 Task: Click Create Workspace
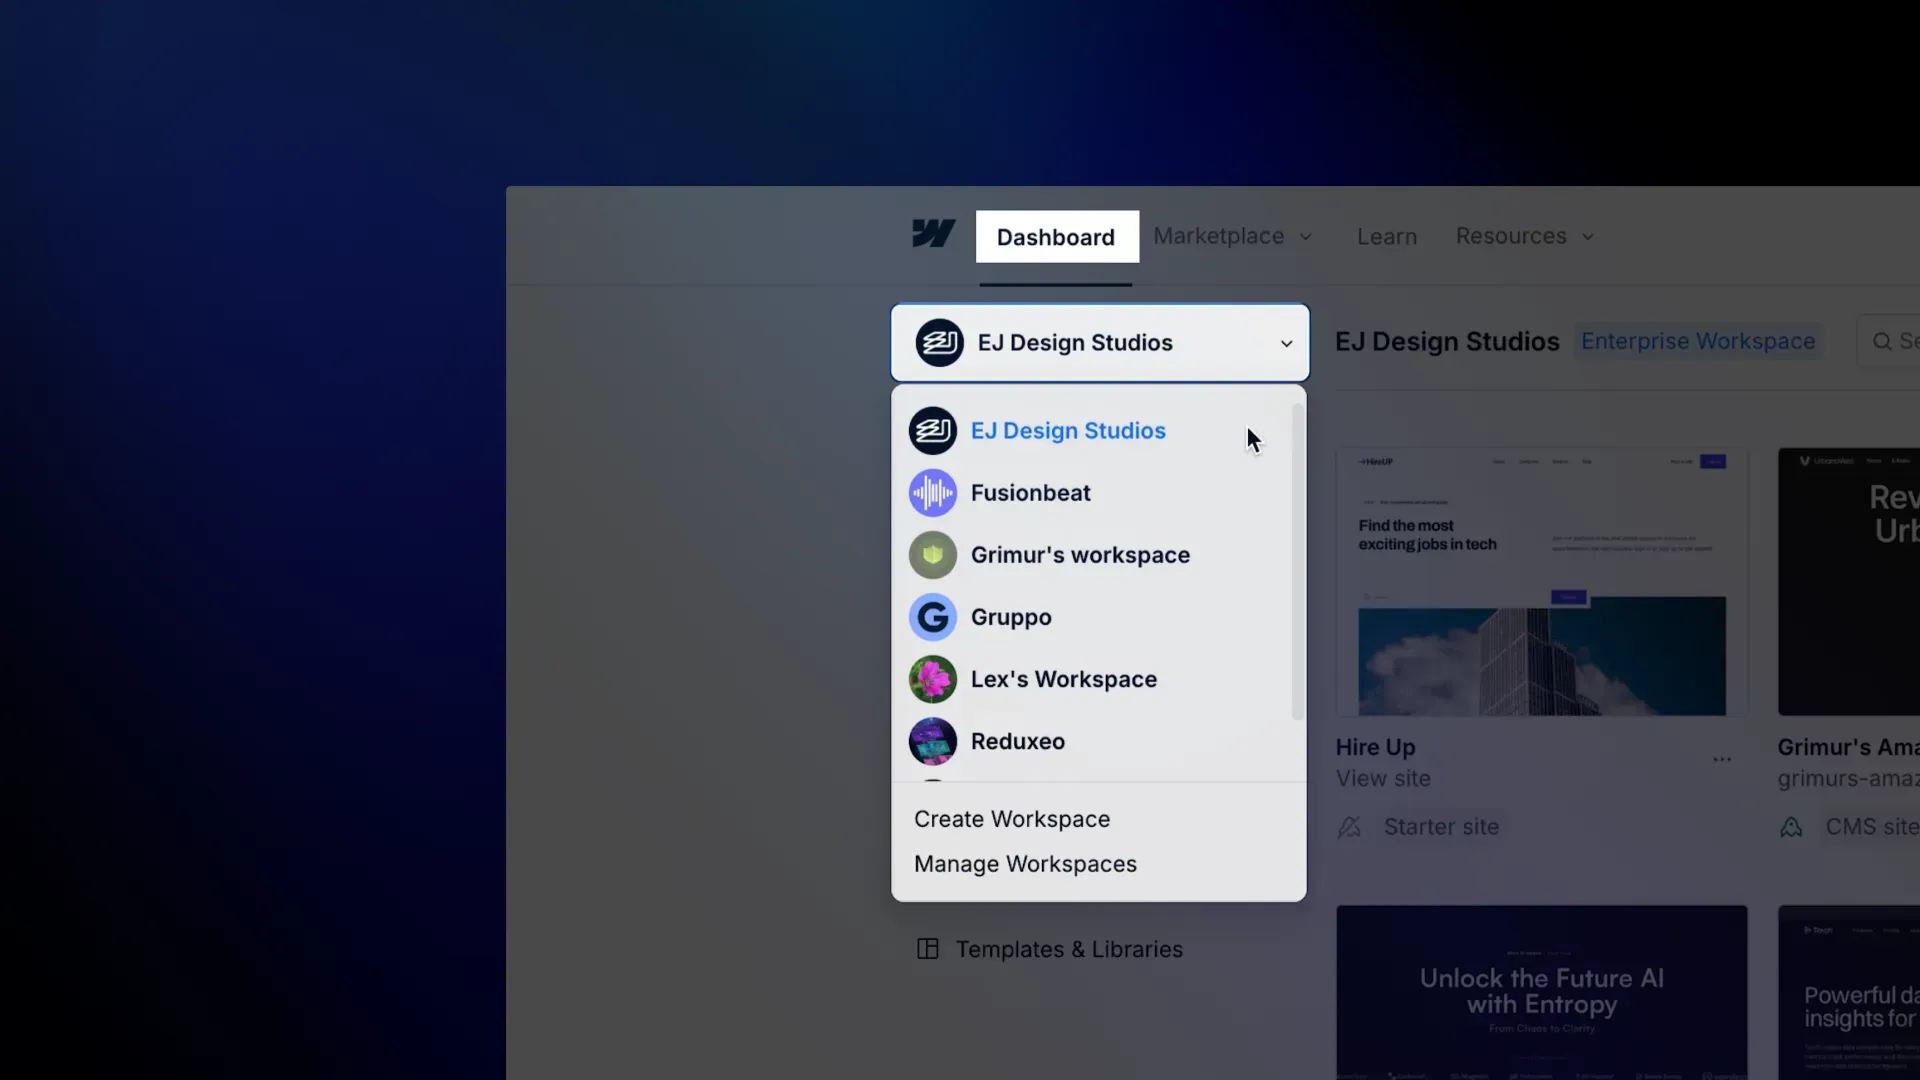[1011, 818]
